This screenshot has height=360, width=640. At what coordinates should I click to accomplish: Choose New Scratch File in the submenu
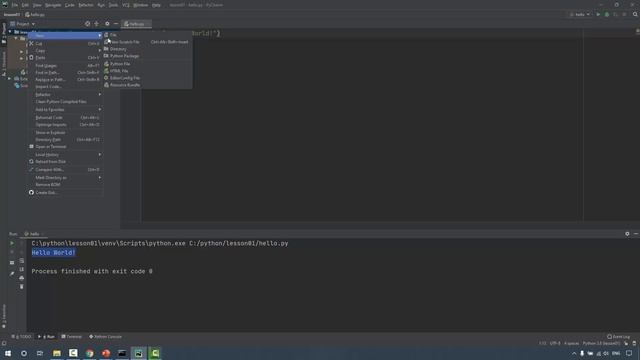(147, 42)
